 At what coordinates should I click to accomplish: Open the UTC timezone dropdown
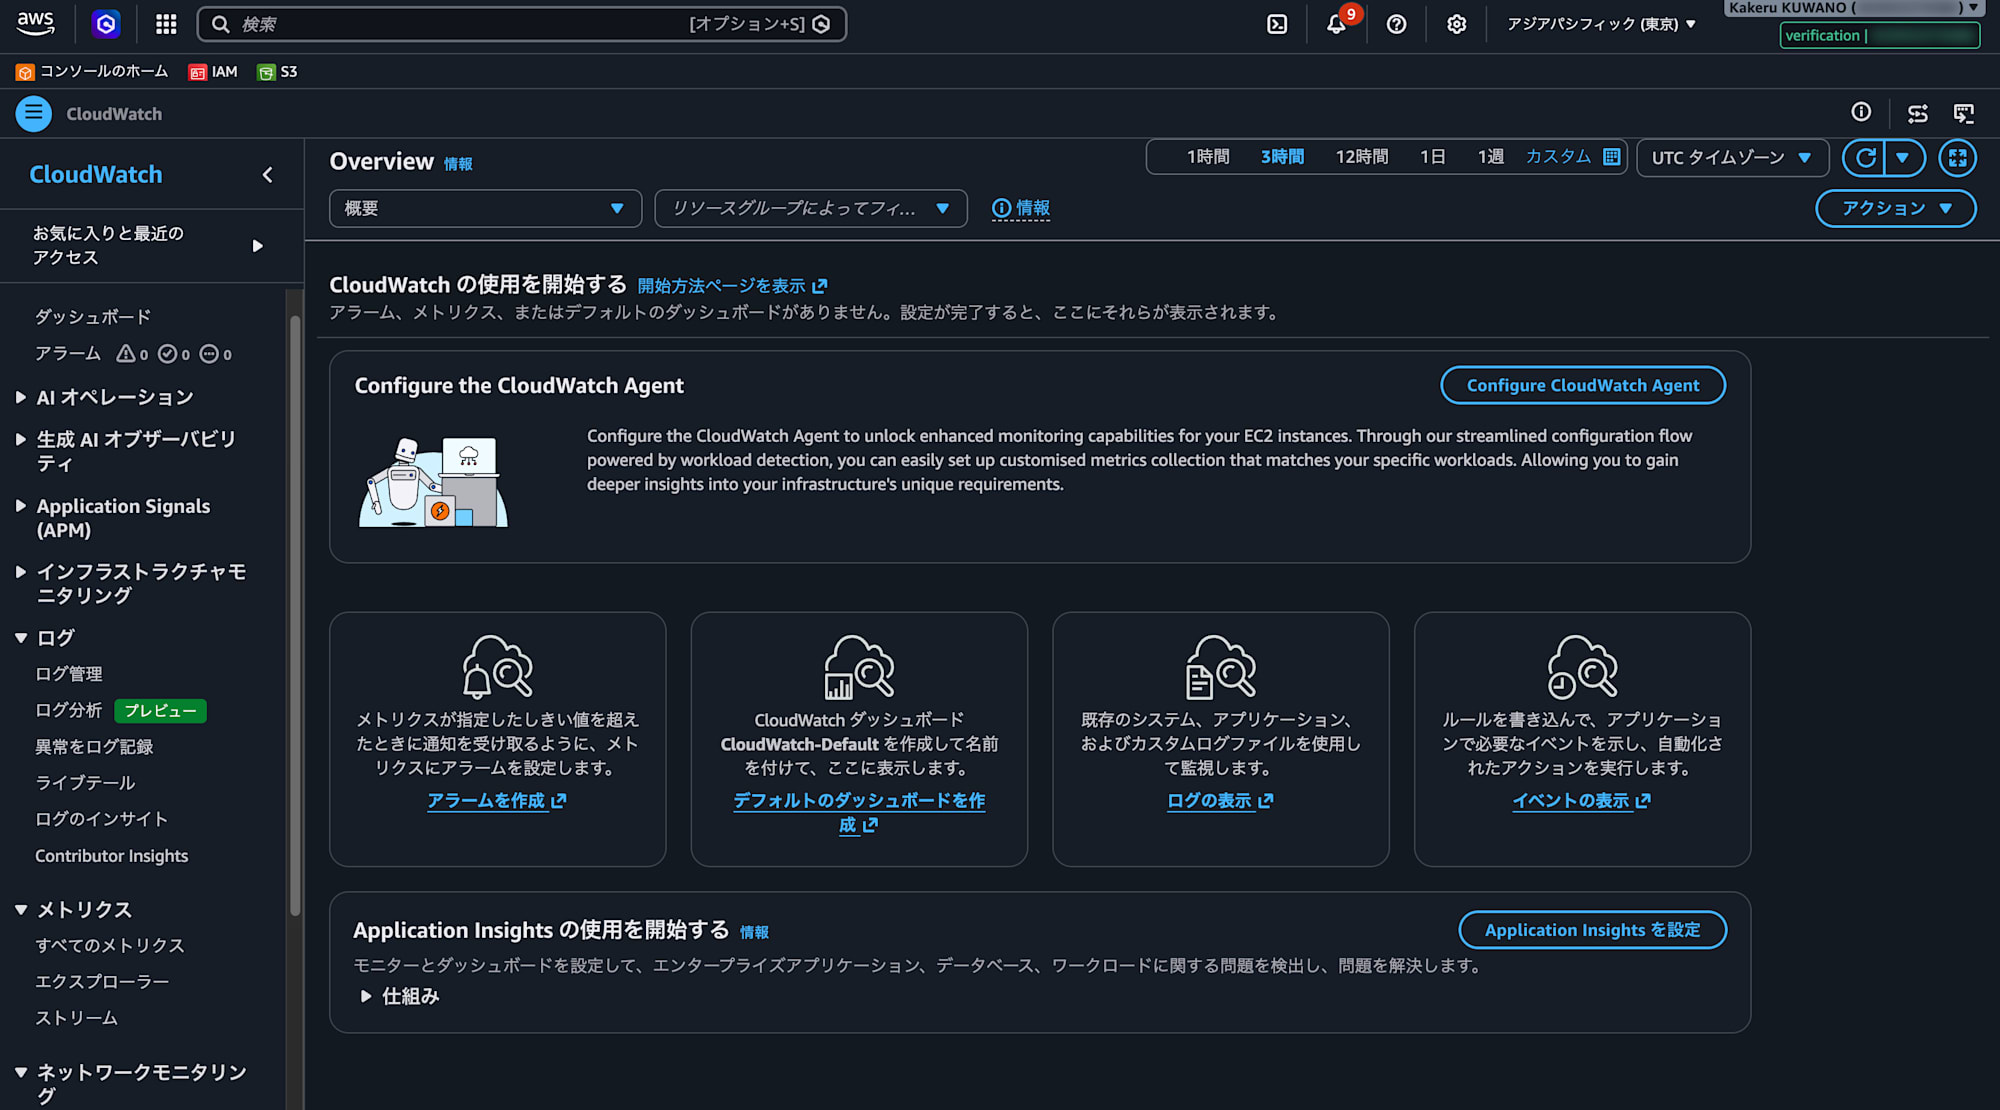[1732, 158]
